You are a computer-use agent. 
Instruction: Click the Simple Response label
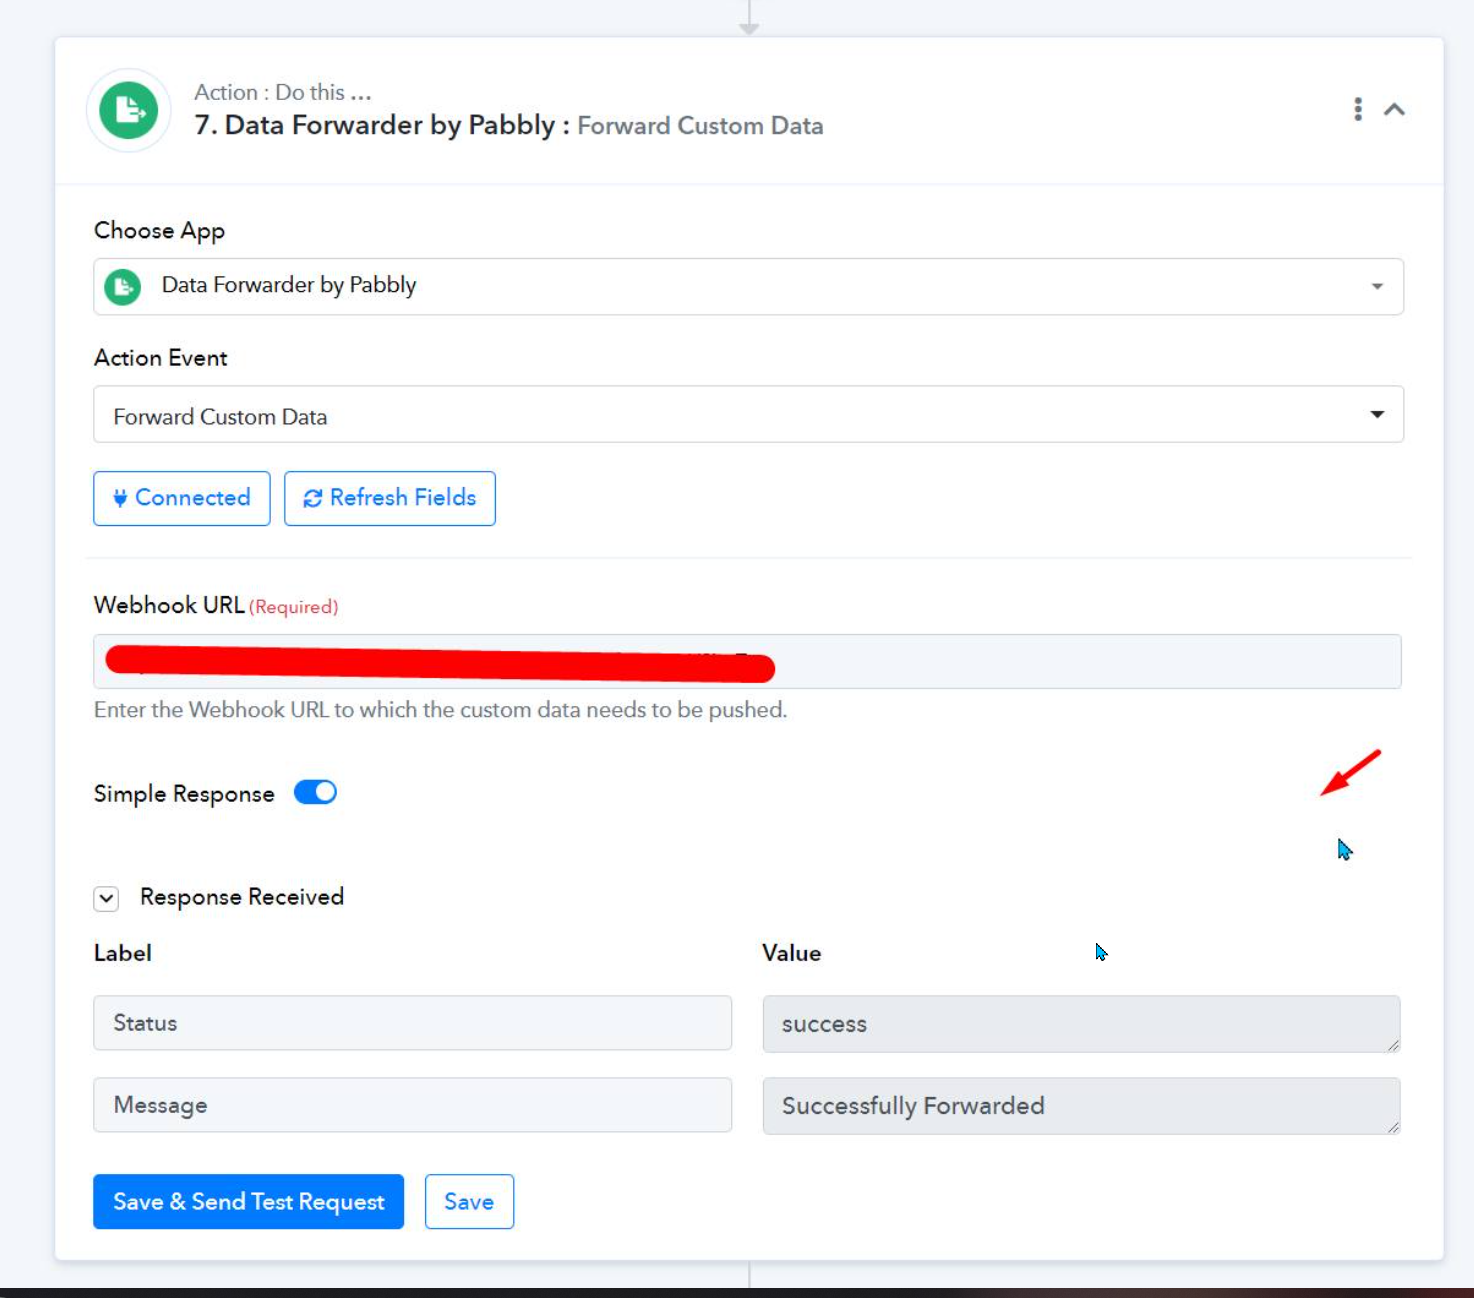(x=184, y=794)
